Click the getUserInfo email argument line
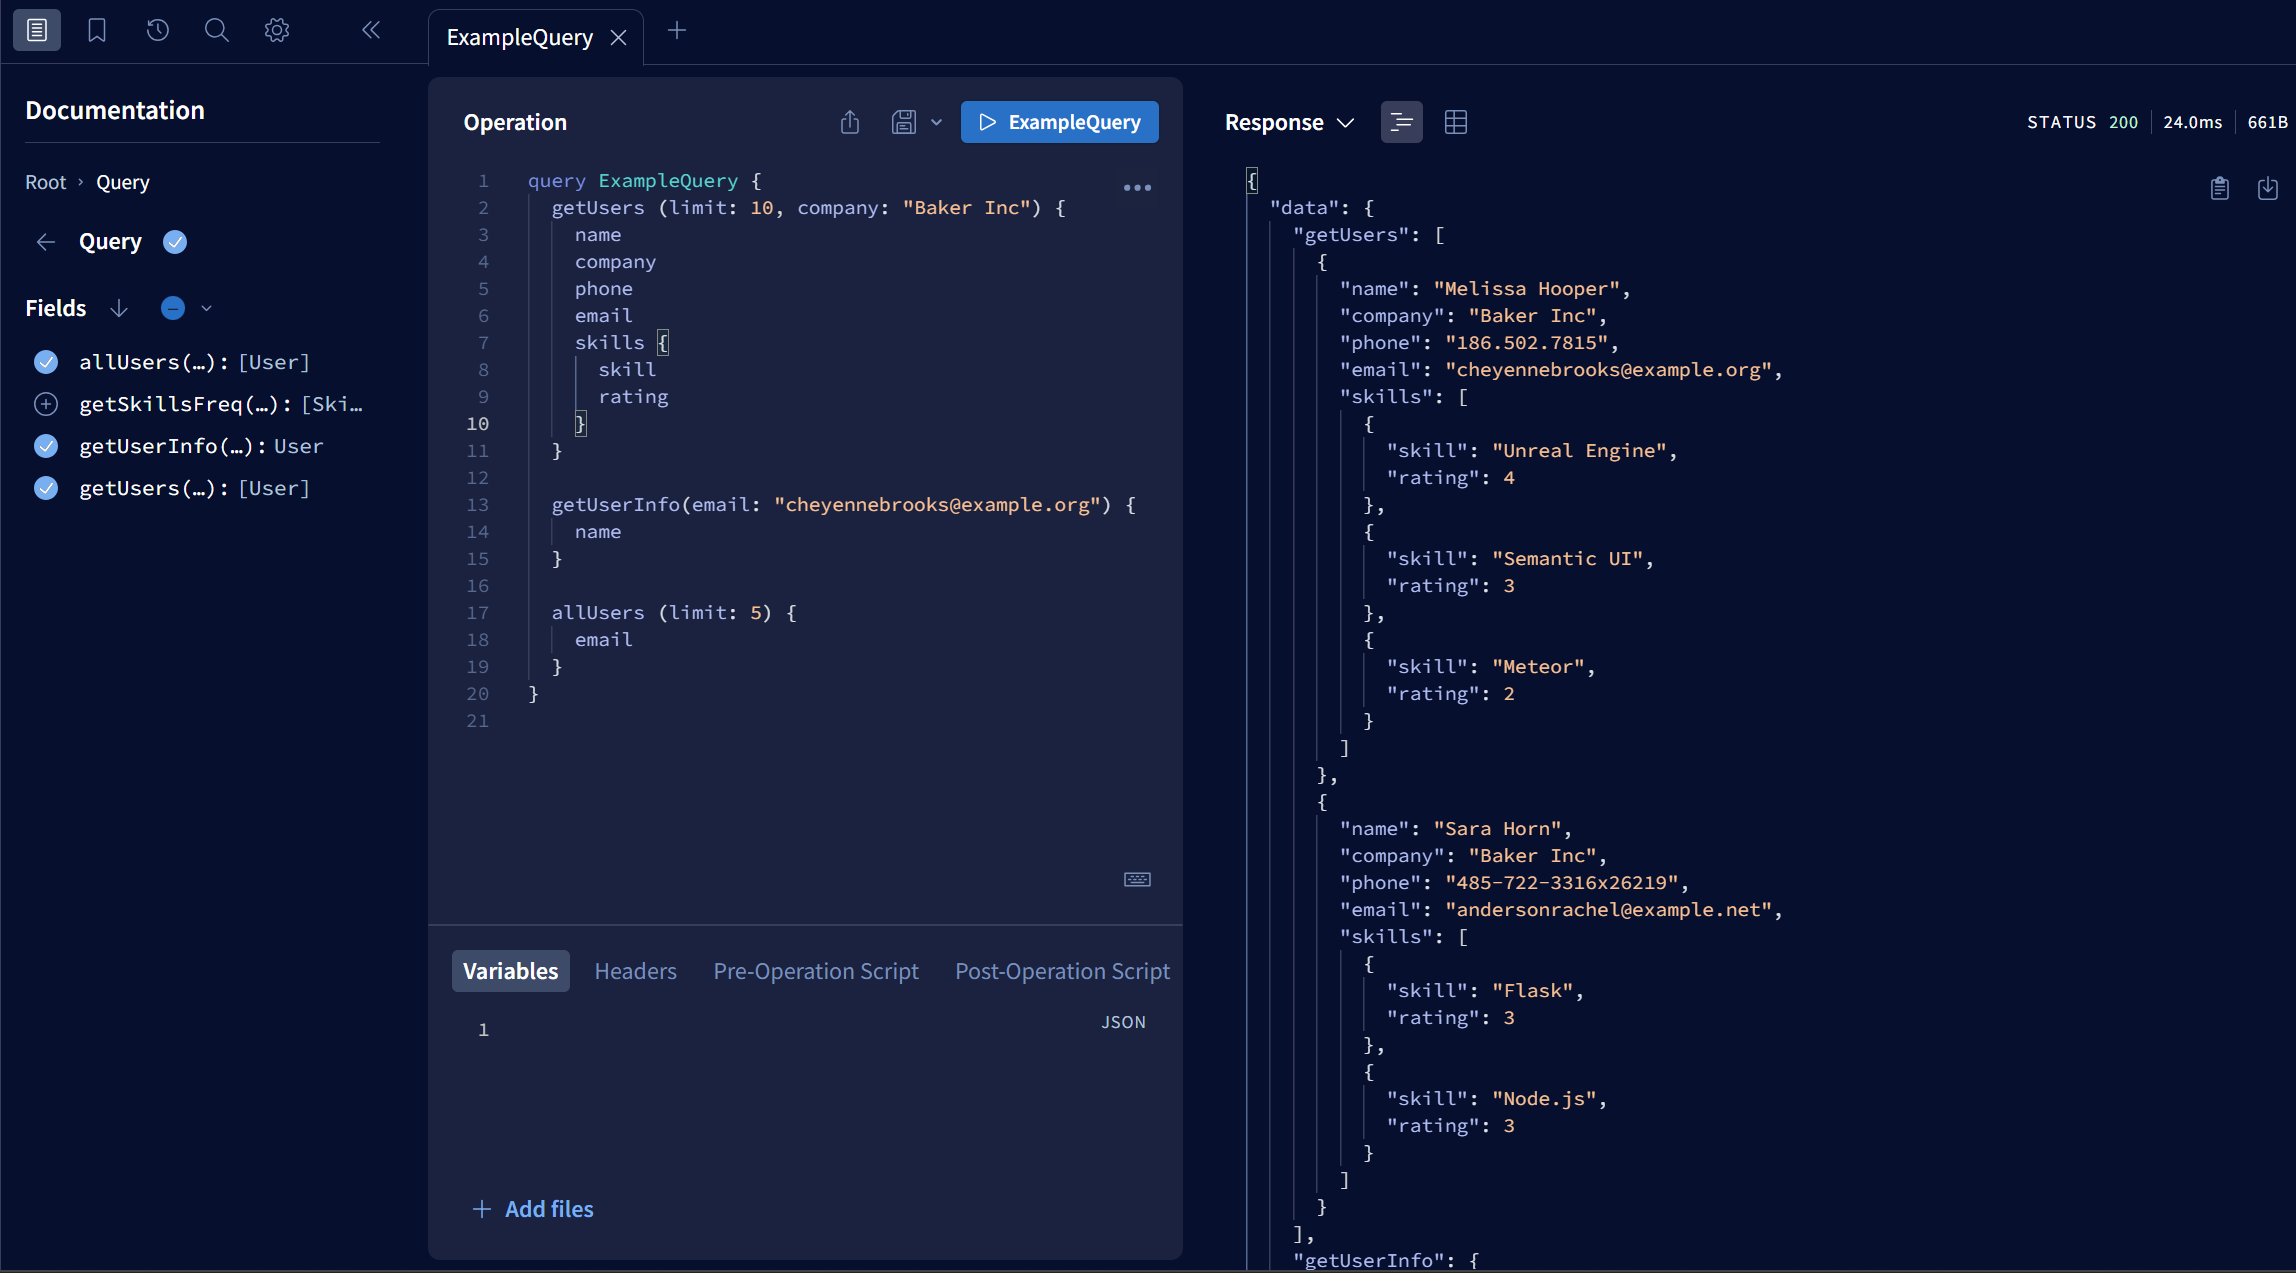Viewport: 2296px width, 1273px height. point(843,505)
